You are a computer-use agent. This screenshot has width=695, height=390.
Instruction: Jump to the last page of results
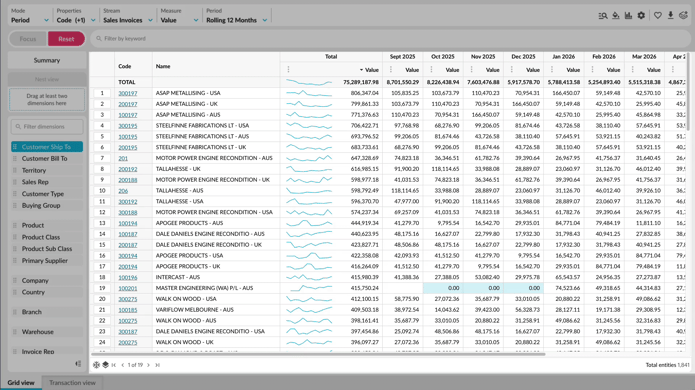tap(157, 365)
